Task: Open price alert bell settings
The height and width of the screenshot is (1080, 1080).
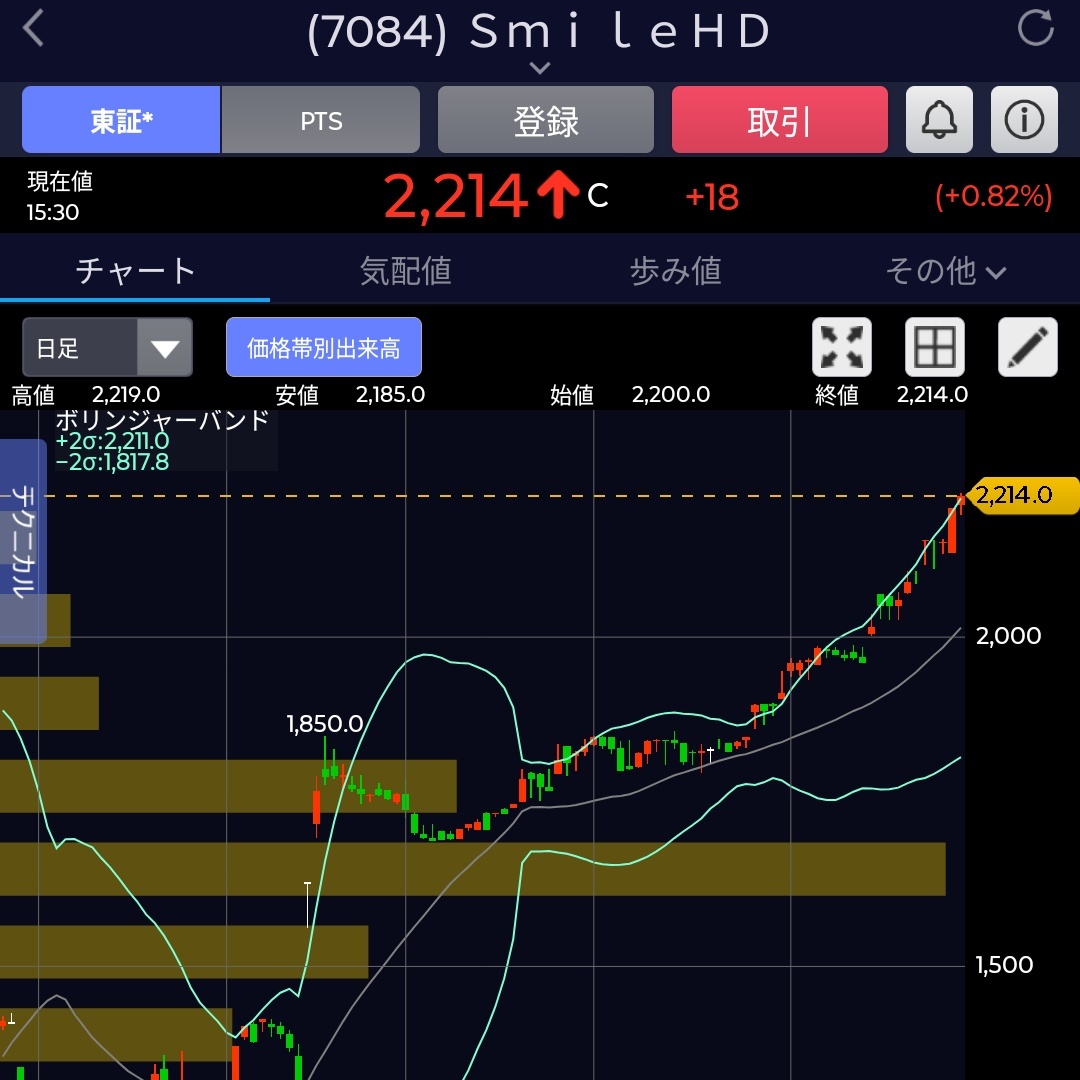Action: (x=939, y=120)
